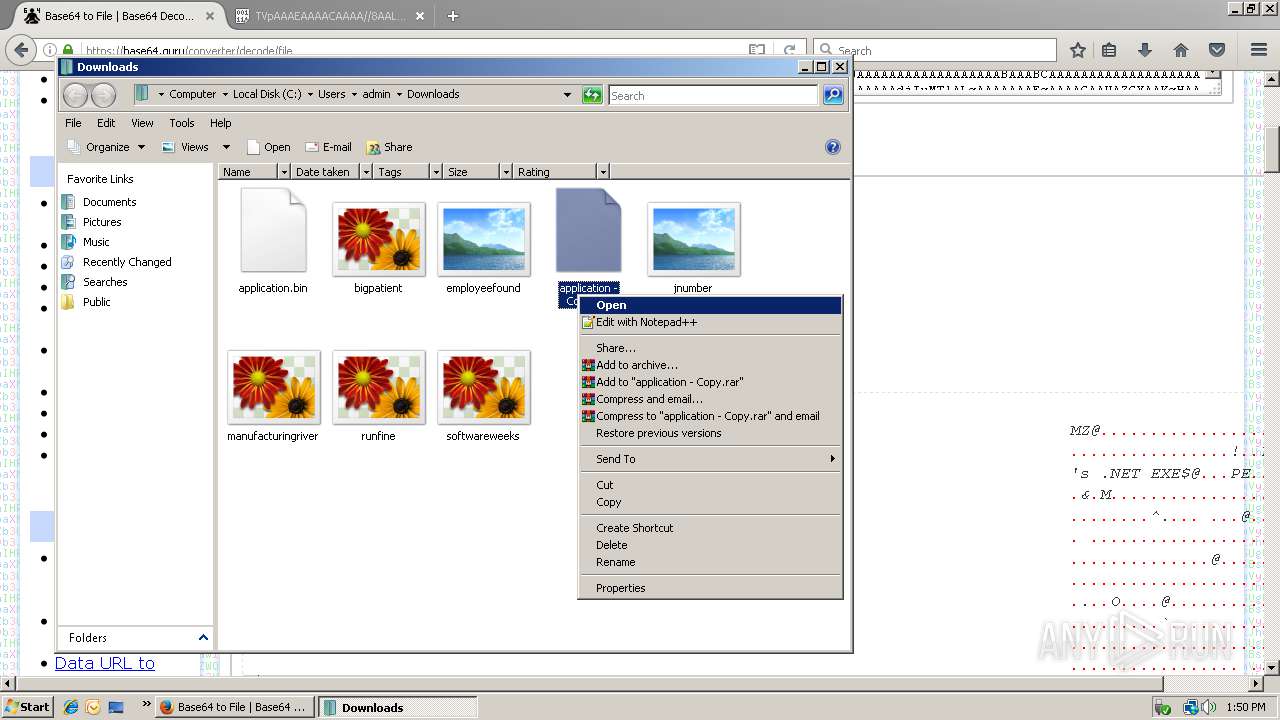Expand the Folders pane
The width and height of the screenshot is (1280, 720).
(203, 637)
